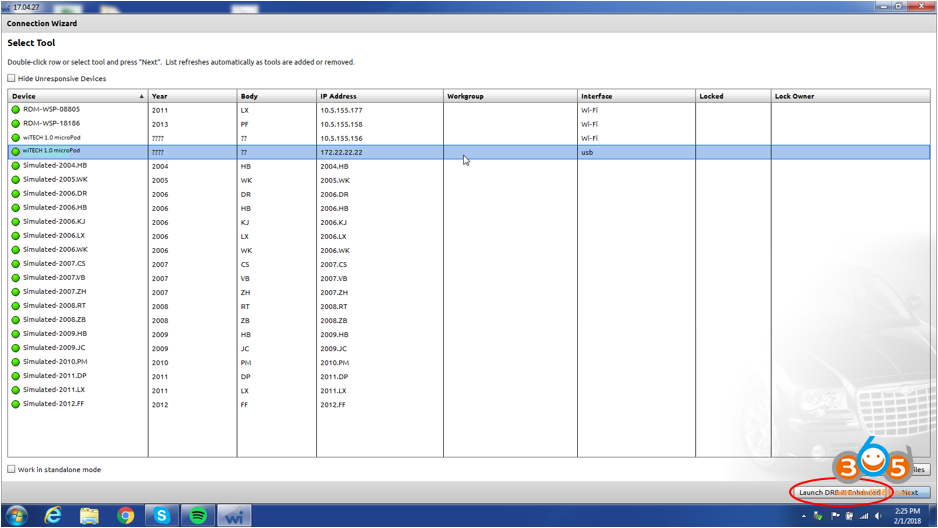Select the RDM-WSP-08805 device row
Image resolution: width=938 pixels, height=528 pixels.
tap(469, 109)
